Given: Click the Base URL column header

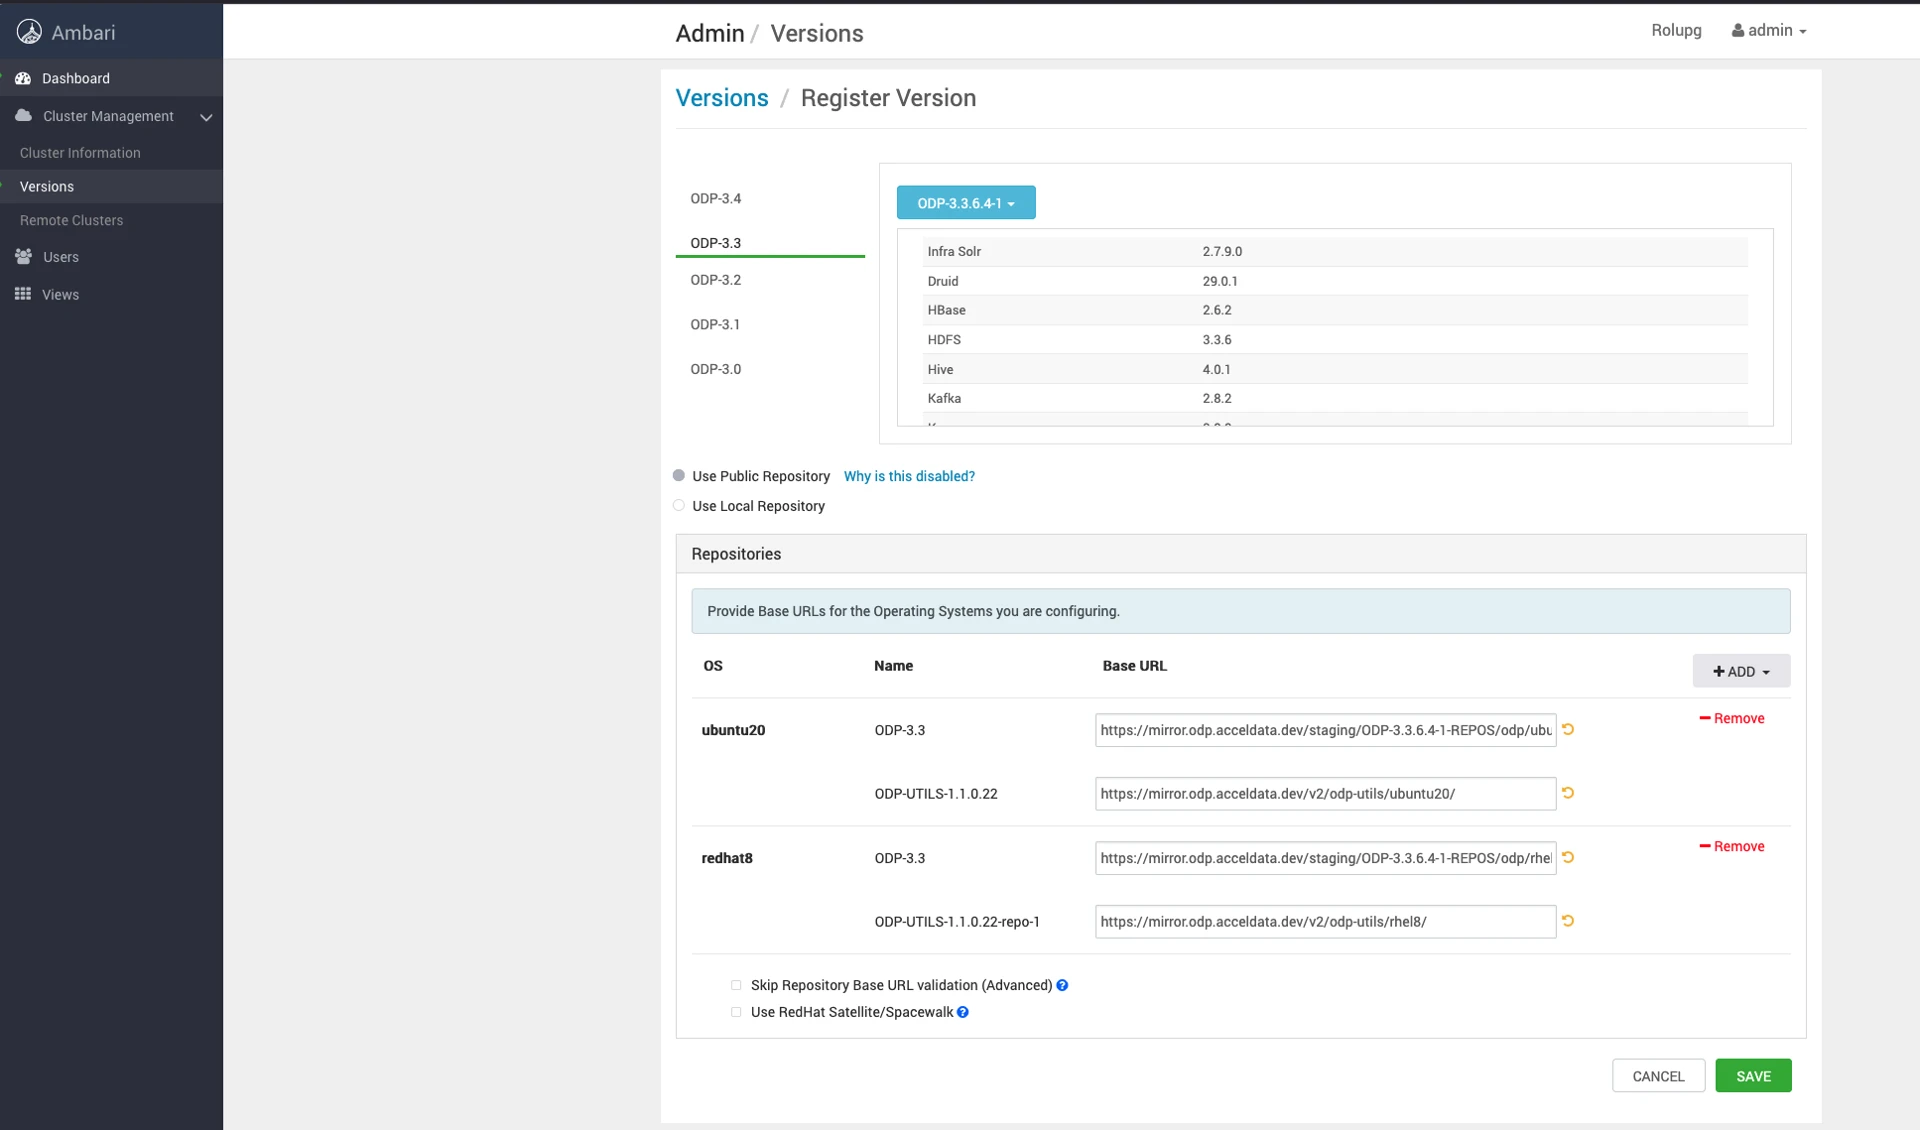Looking at the screenshot, I should pyautogui.click(x=1134, y=666).
